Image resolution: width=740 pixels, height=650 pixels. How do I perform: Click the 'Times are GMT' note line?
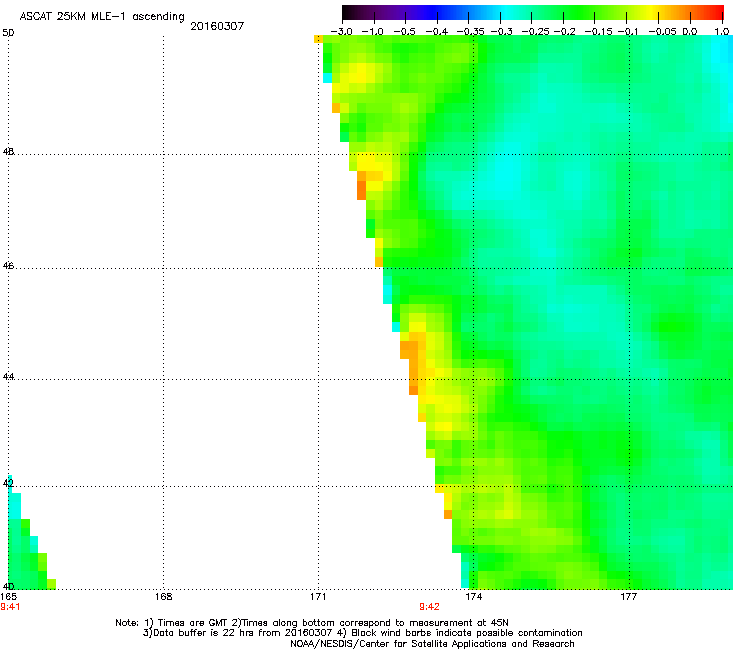tap(312, 623)
